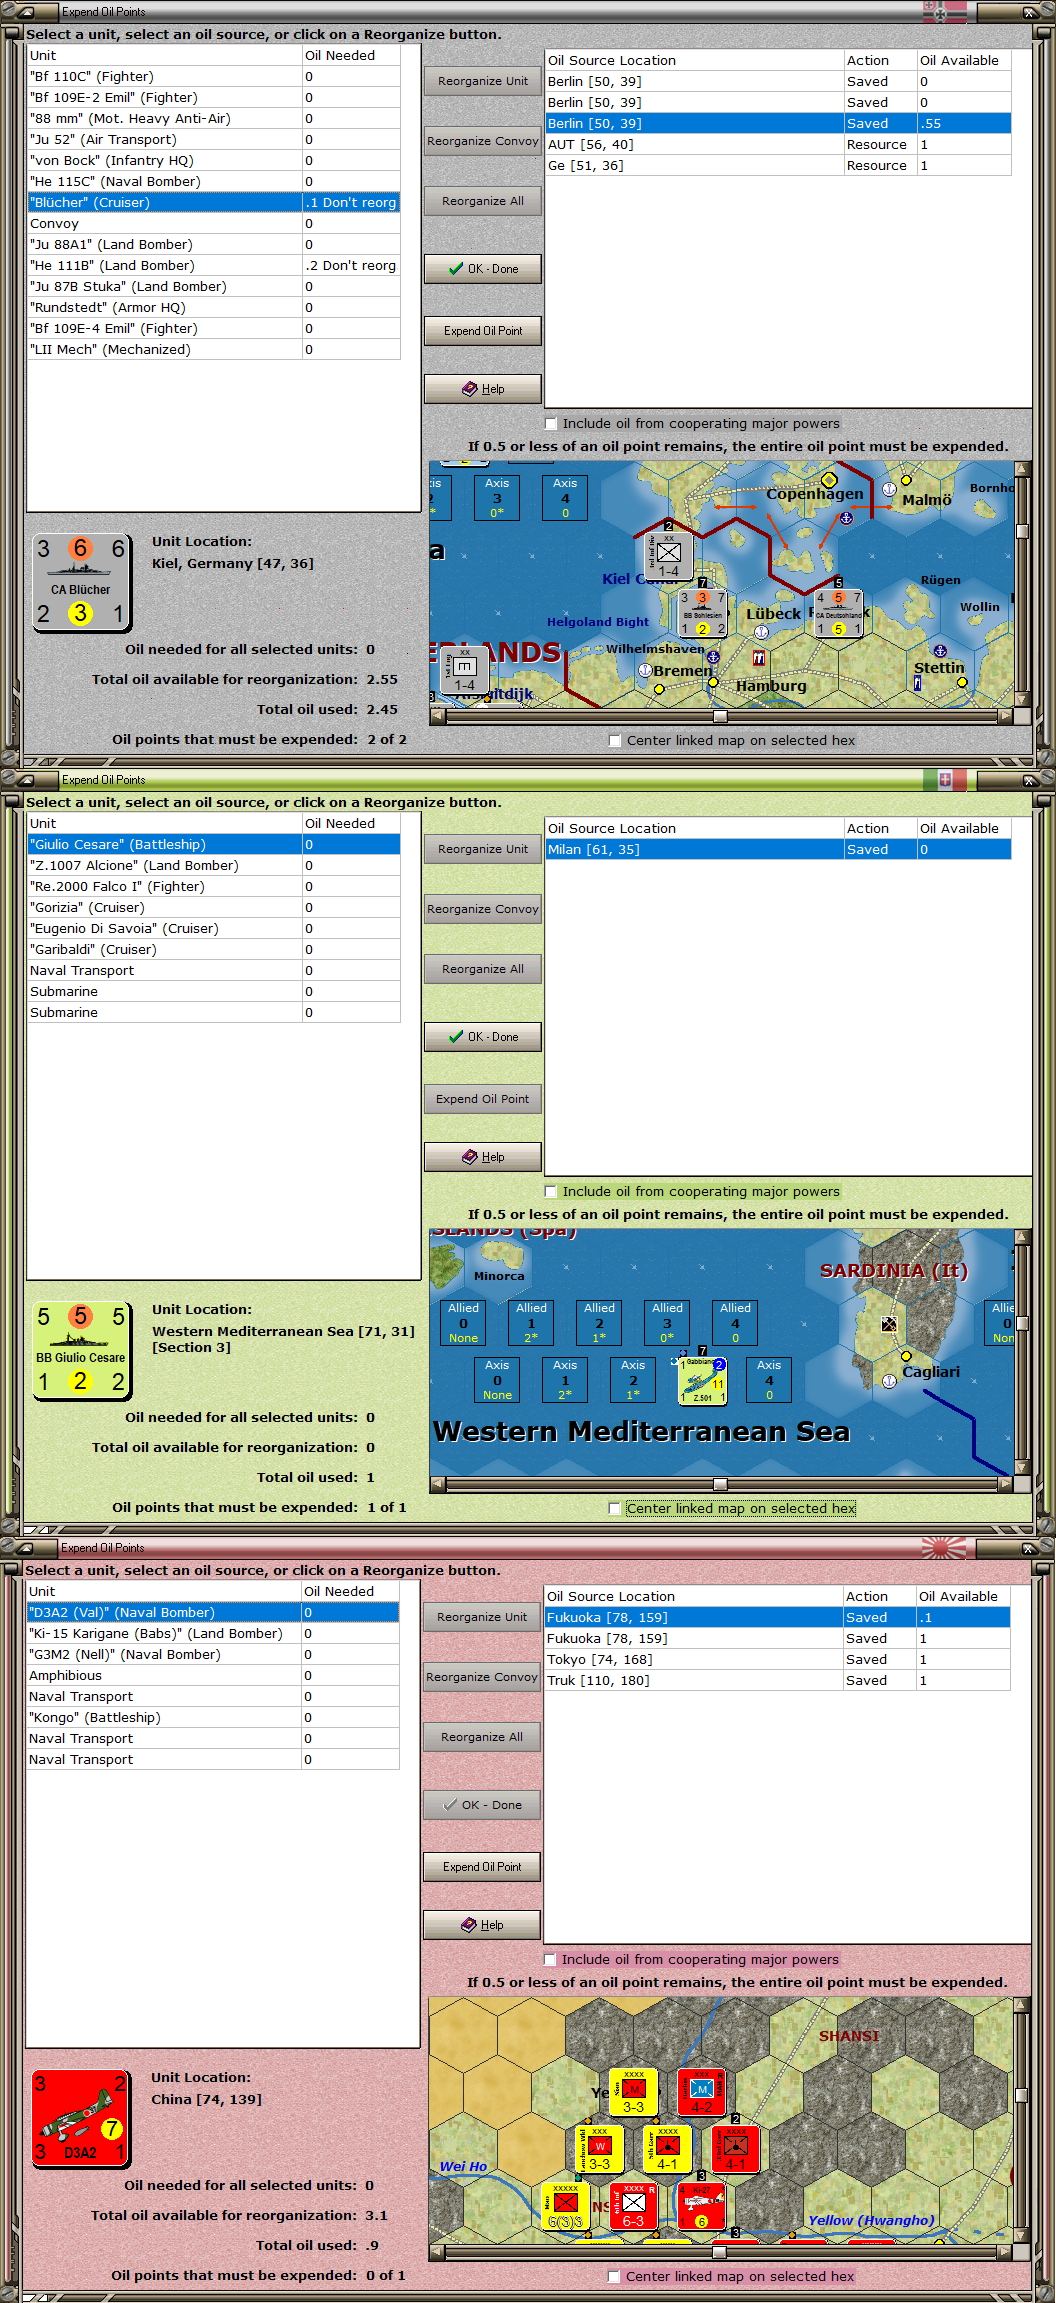The height and width of the screenshot is (2303, 1056).
Task: Click yellow 4-1 infantry counter on China map
Action: tap(667, 2149)
